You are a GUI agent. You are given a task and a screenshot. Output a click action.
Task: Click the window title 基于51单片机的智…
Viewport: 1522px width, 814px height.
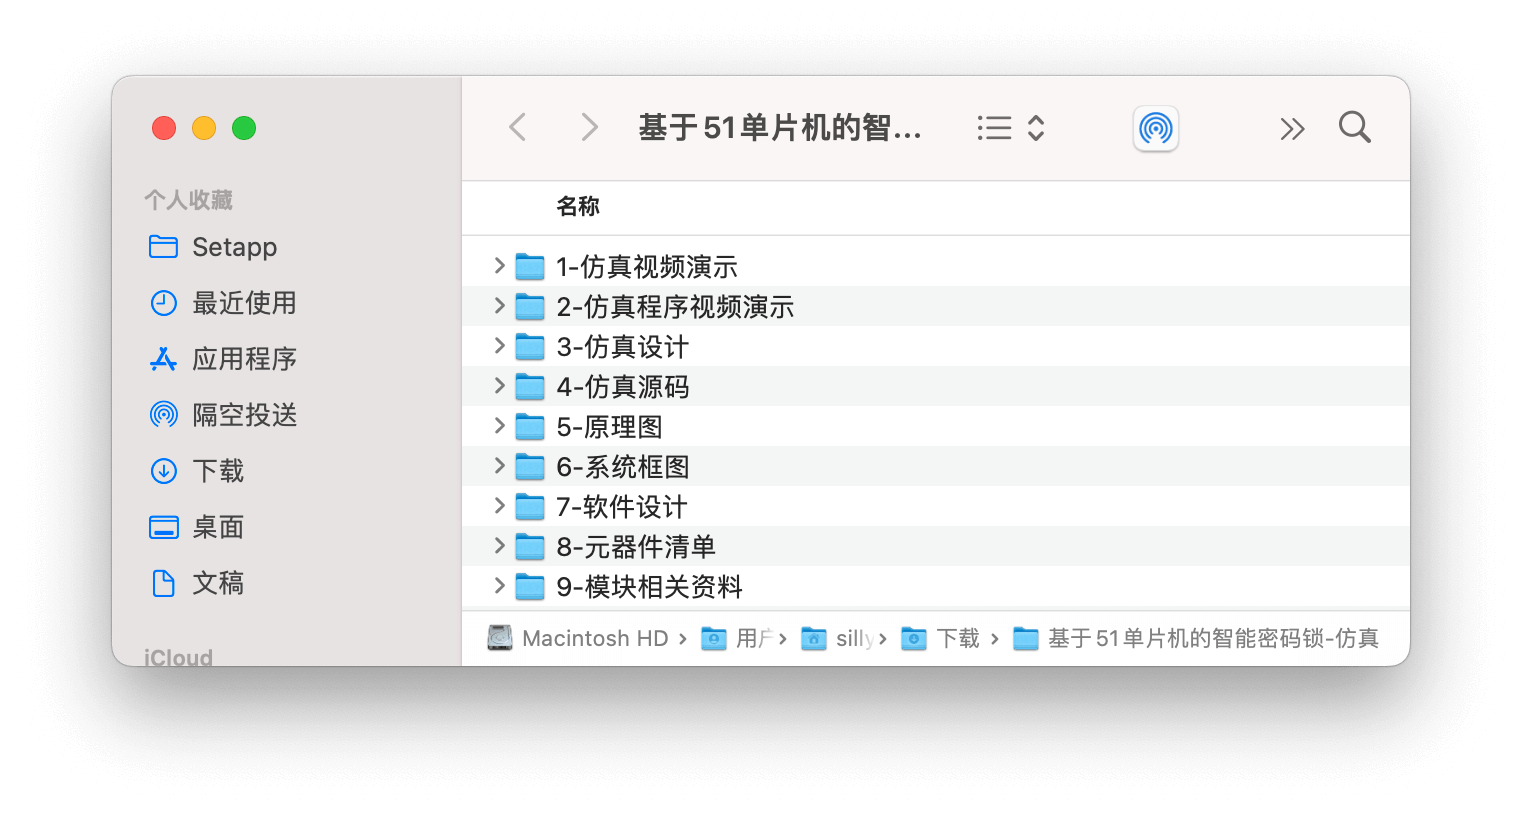[x=780, y=128]
